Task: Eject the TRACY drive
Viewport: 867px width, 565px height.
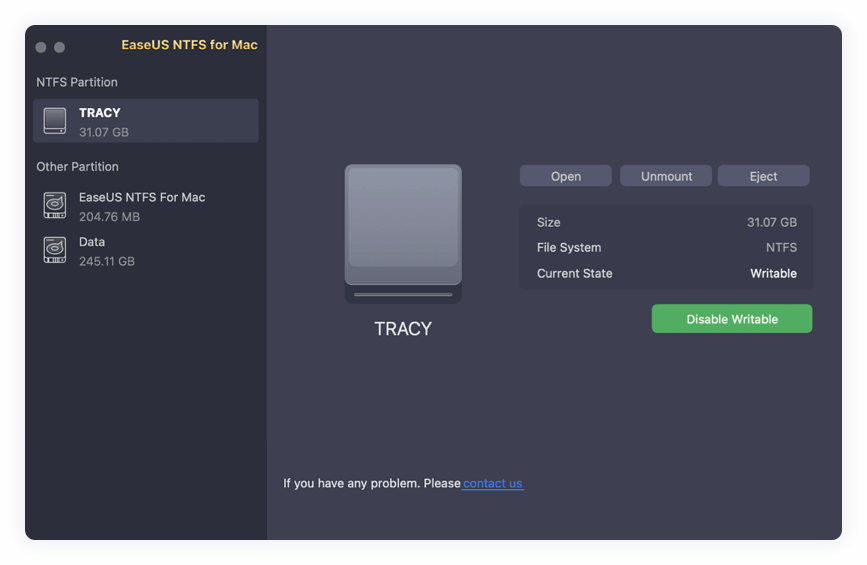Action: 763,176
